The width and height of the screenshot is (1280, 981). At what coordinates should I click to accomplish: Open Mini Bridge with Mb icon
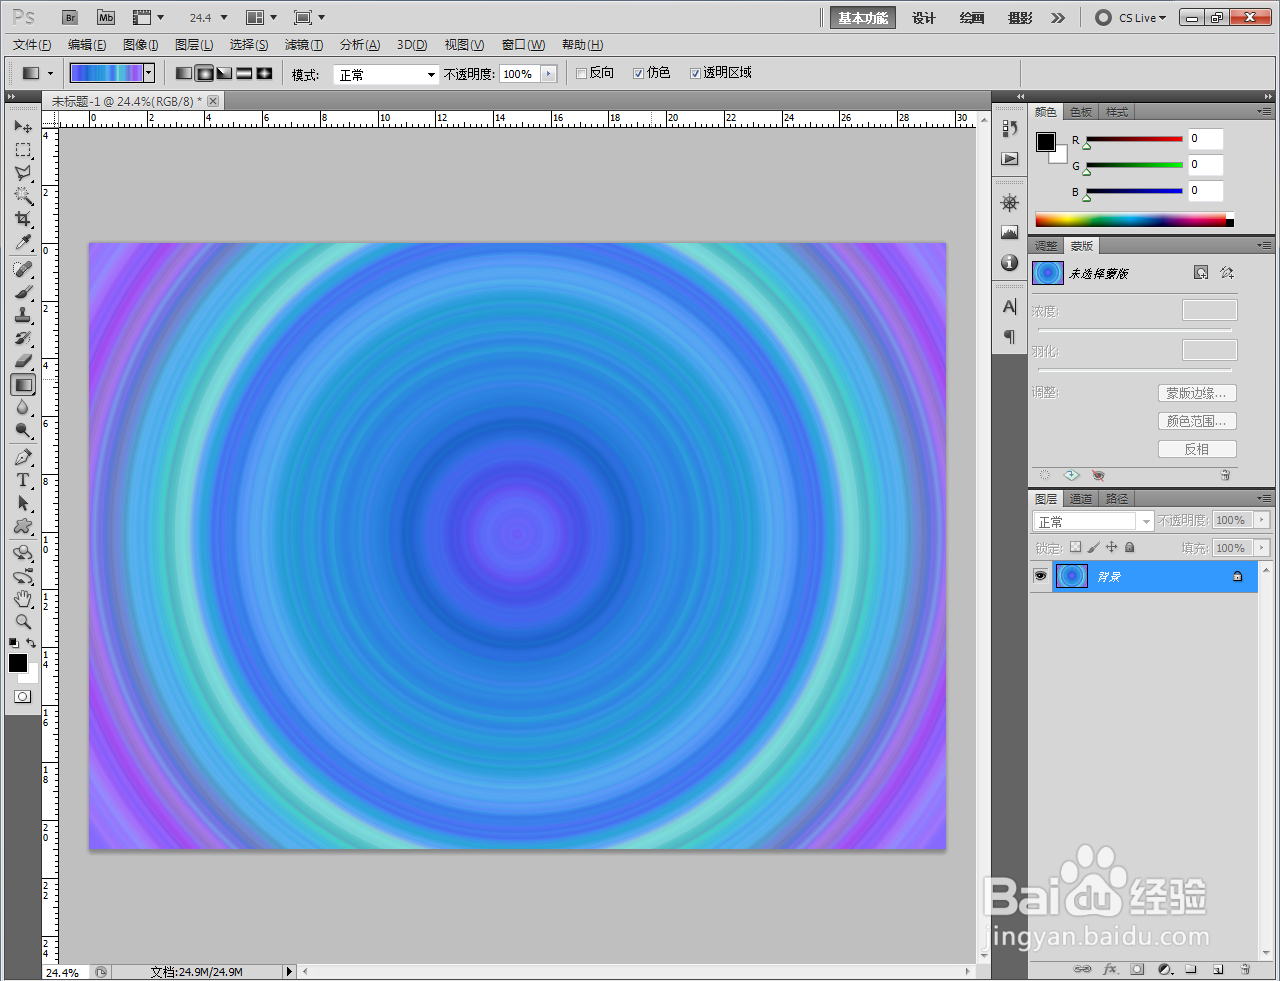point(106,18)
